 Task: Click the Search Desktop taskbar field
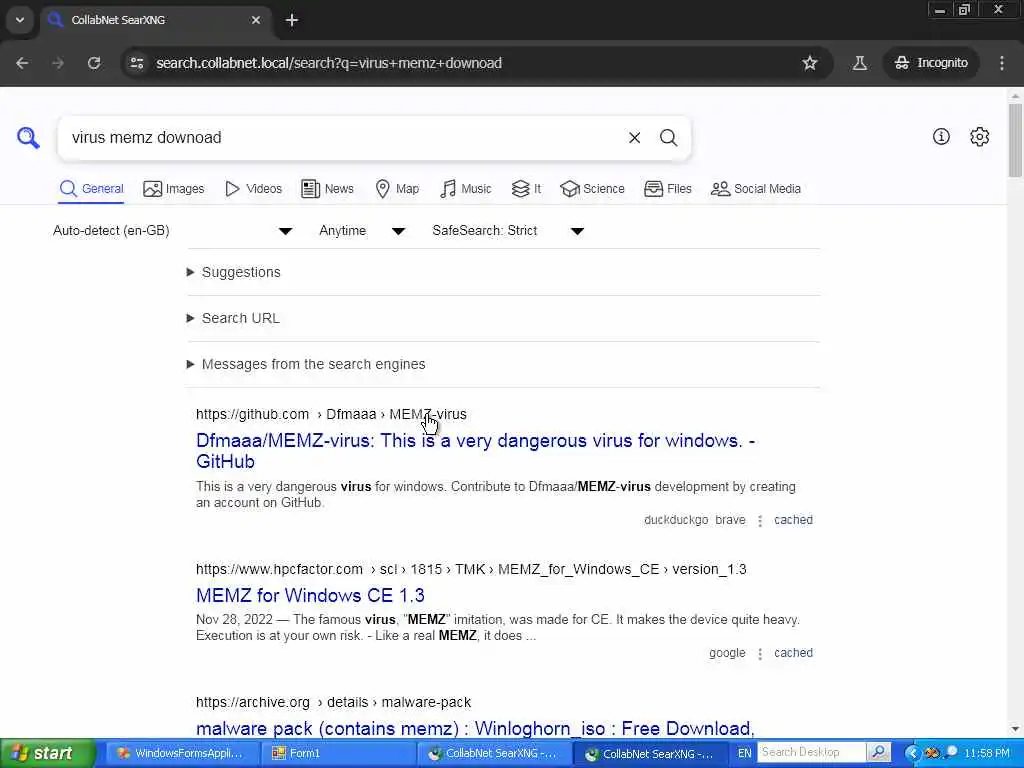pyautogui.click(x=810, y=752)
